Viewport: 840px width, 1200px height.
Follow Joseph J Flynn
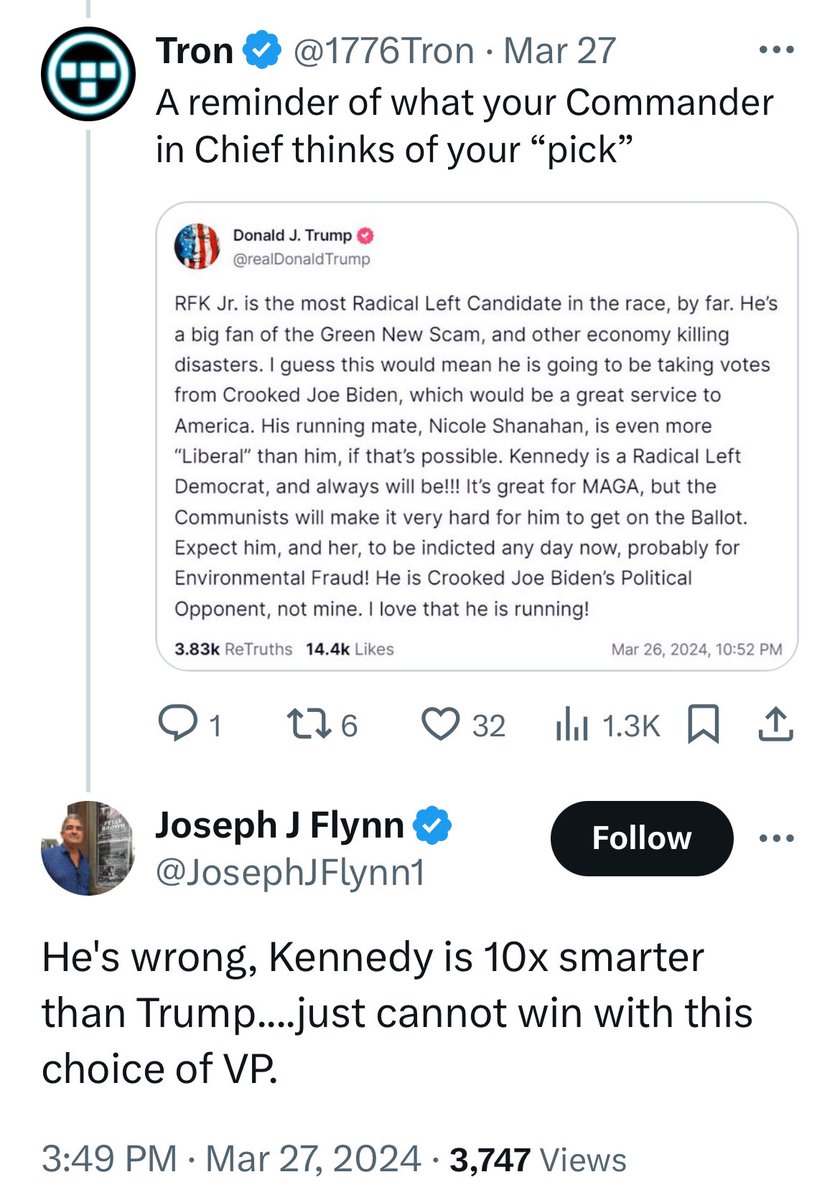tap(641, 838)
